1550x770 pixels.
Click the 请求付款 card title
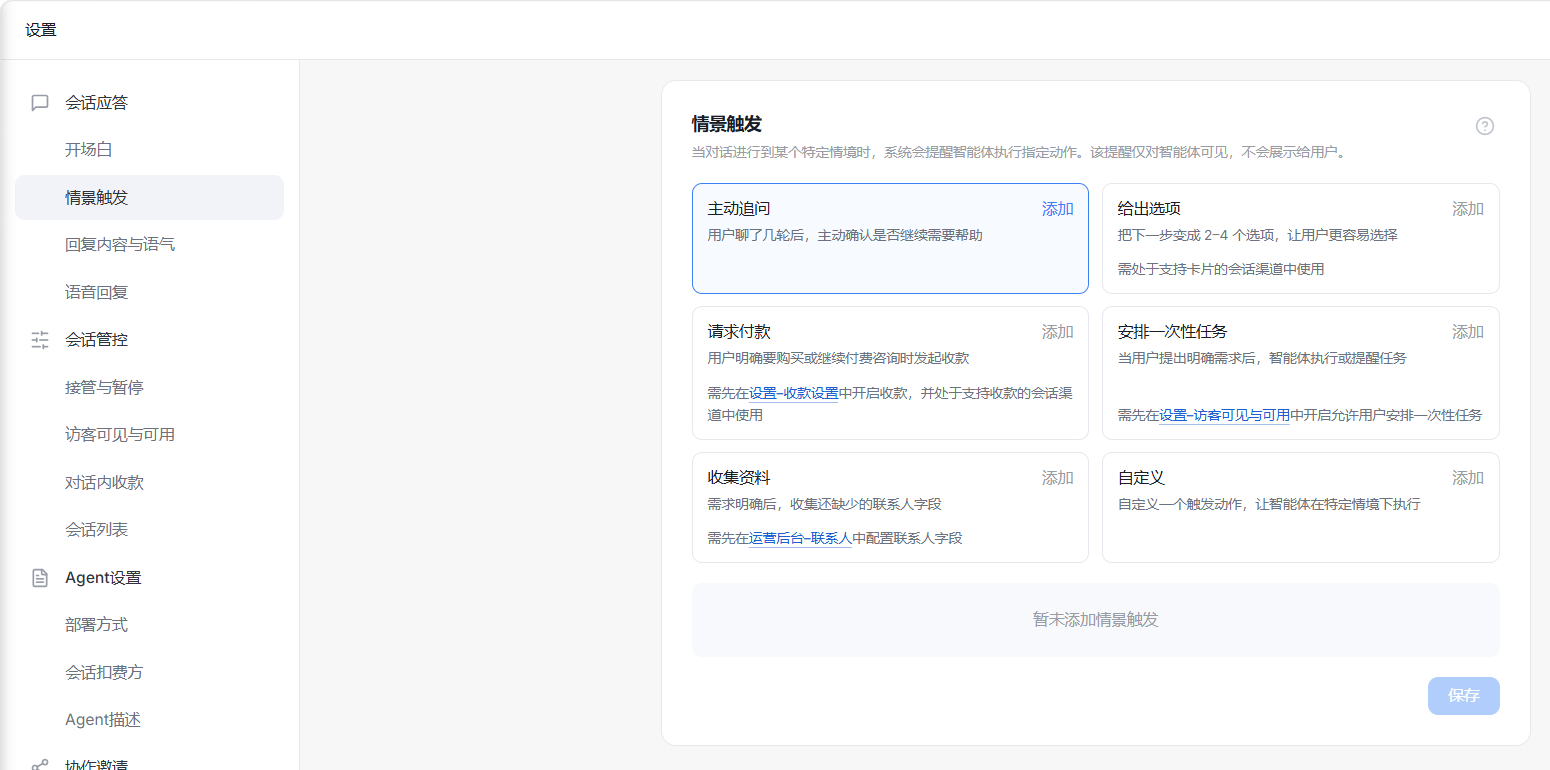[x=739, y=332]
